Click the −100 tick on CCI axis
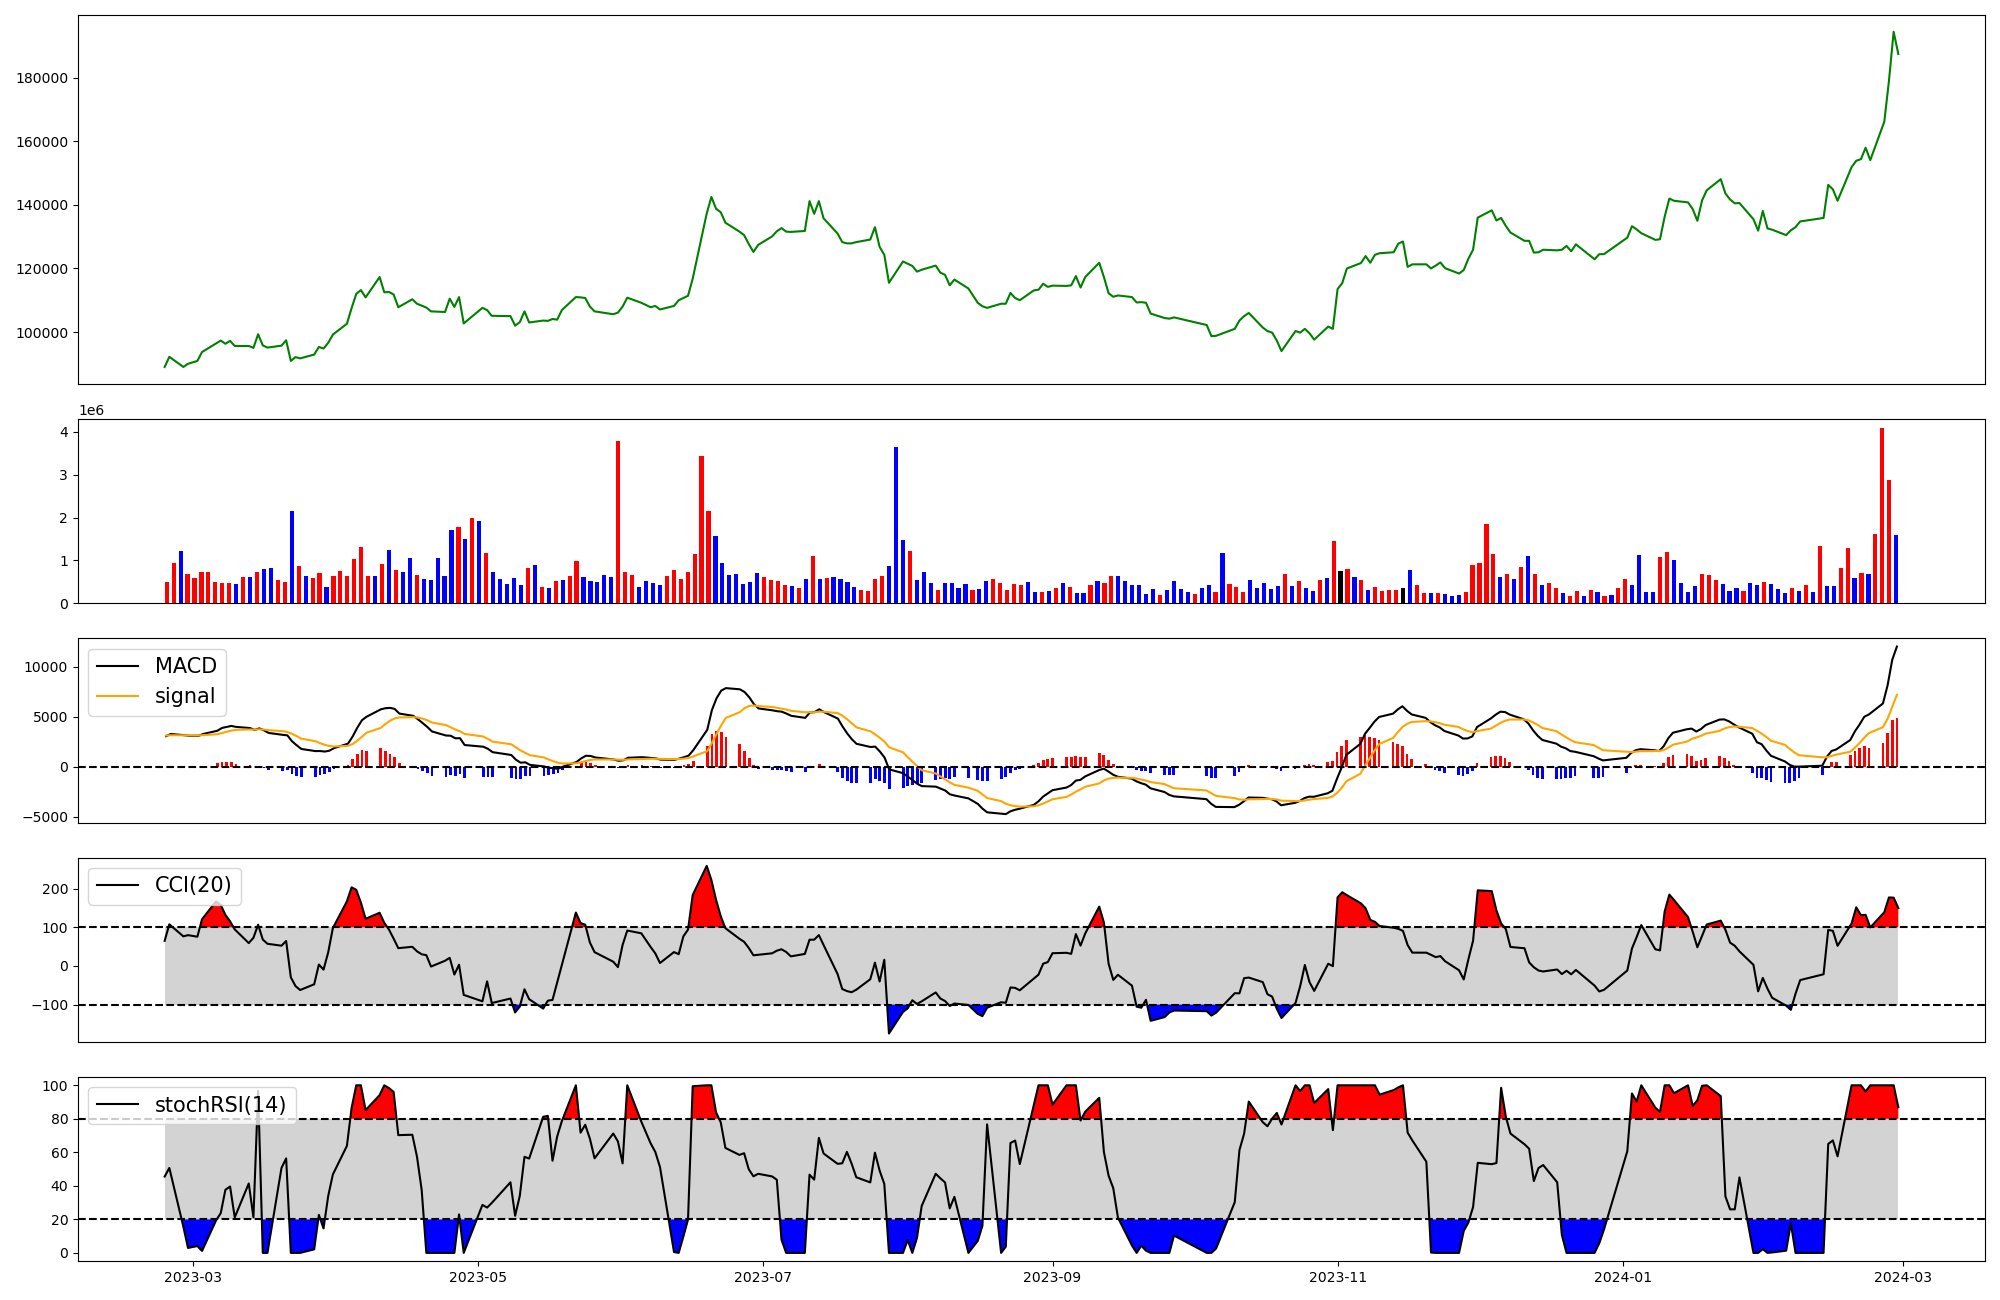2000x1300 pixels. click(50, 1005)
